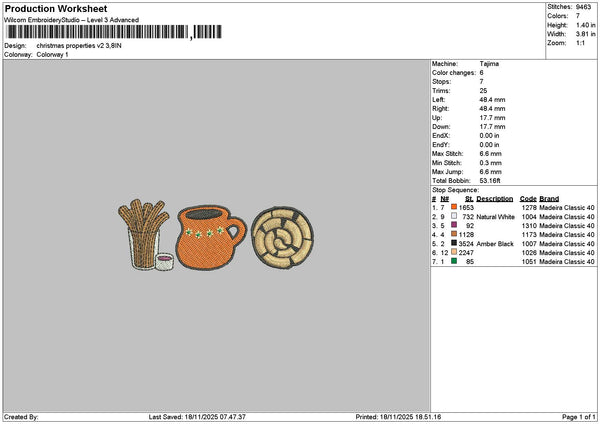Click the Natural White swatch in stop 2
The width and height of the screenshot is (600, 424).
[x=454, y=216]
